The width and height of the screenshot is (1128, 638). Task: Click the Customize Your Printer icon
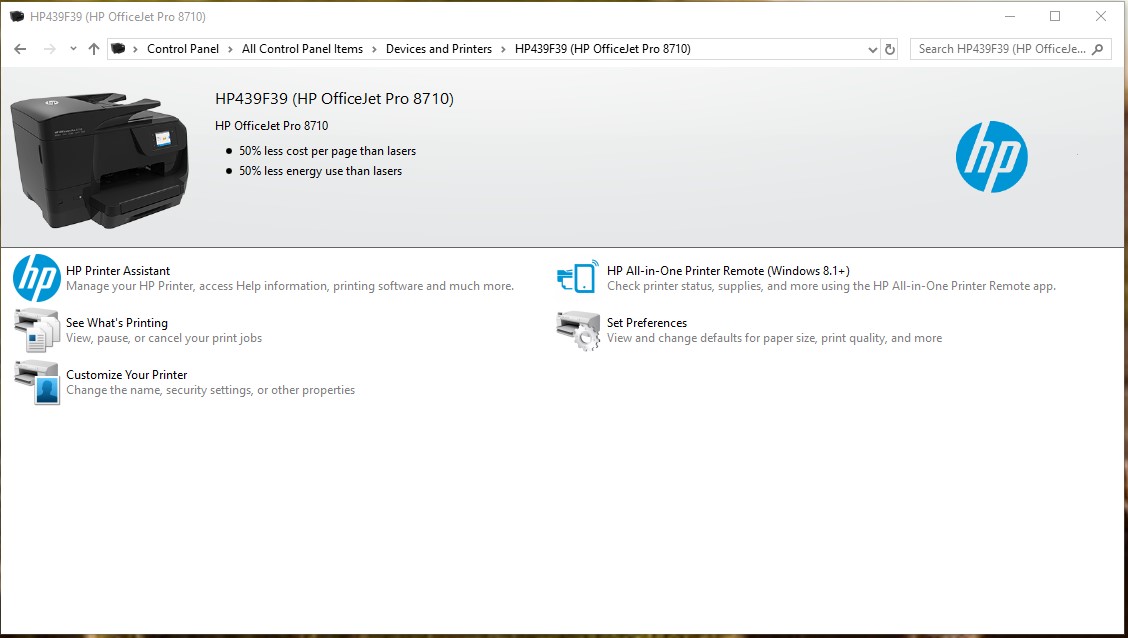point(37,382)
